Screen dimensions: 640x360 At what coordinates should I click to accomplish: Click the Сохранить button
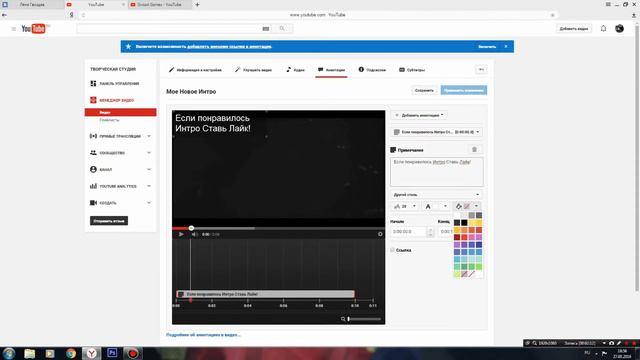click(x=424, y=90)
